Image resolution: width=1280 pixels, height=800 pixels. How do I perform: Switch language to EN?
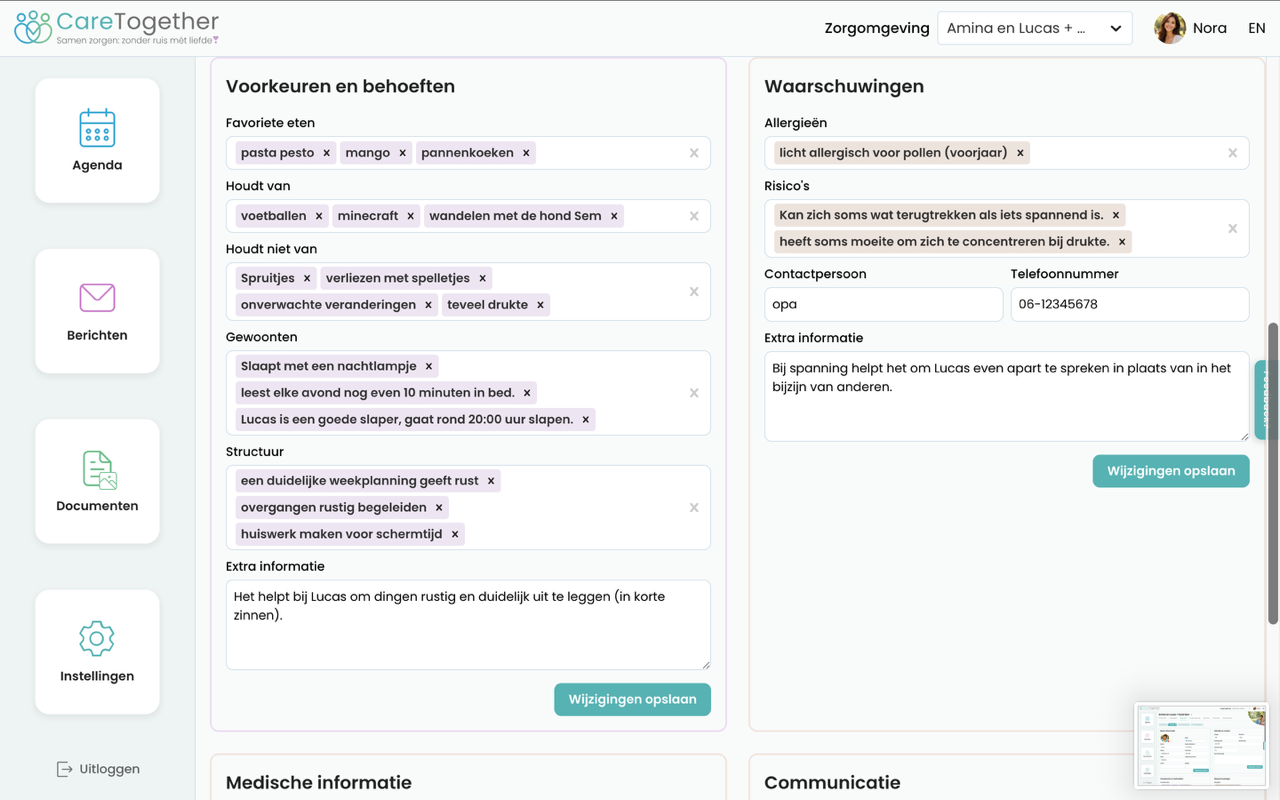[1257, 28]
